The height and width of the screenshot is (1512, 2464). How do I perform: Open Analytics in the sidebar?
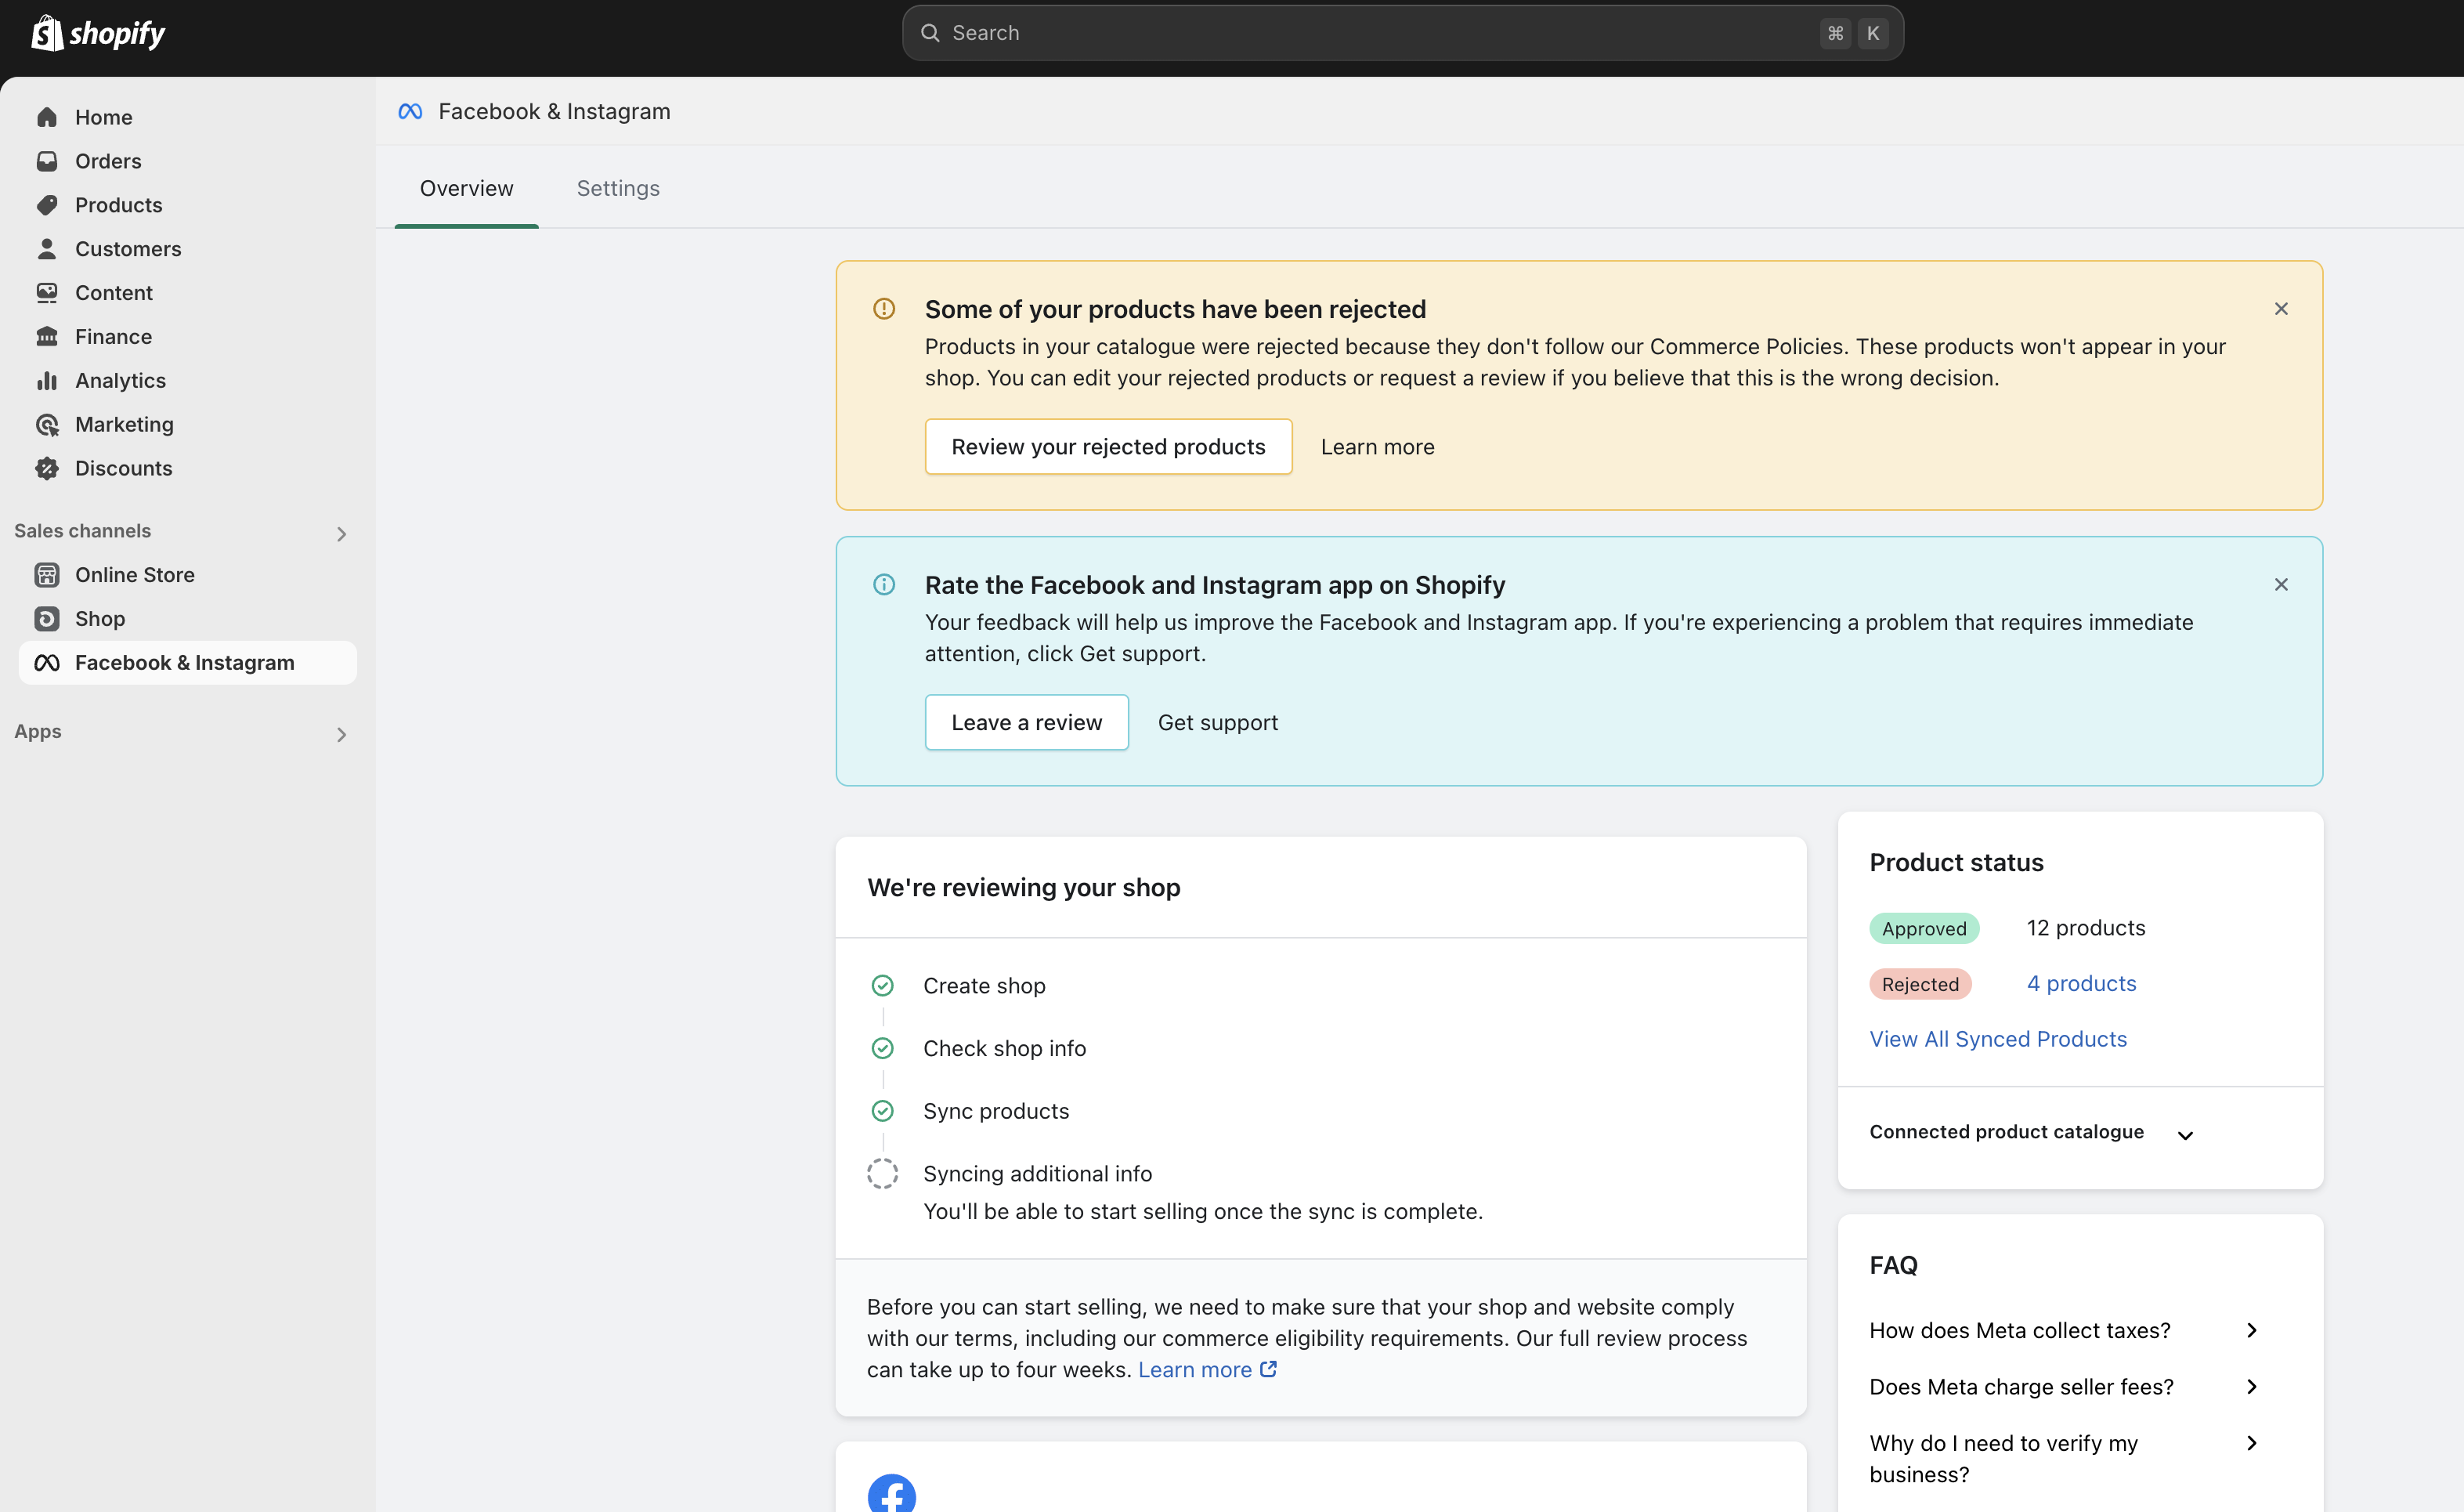pos(120,381)
